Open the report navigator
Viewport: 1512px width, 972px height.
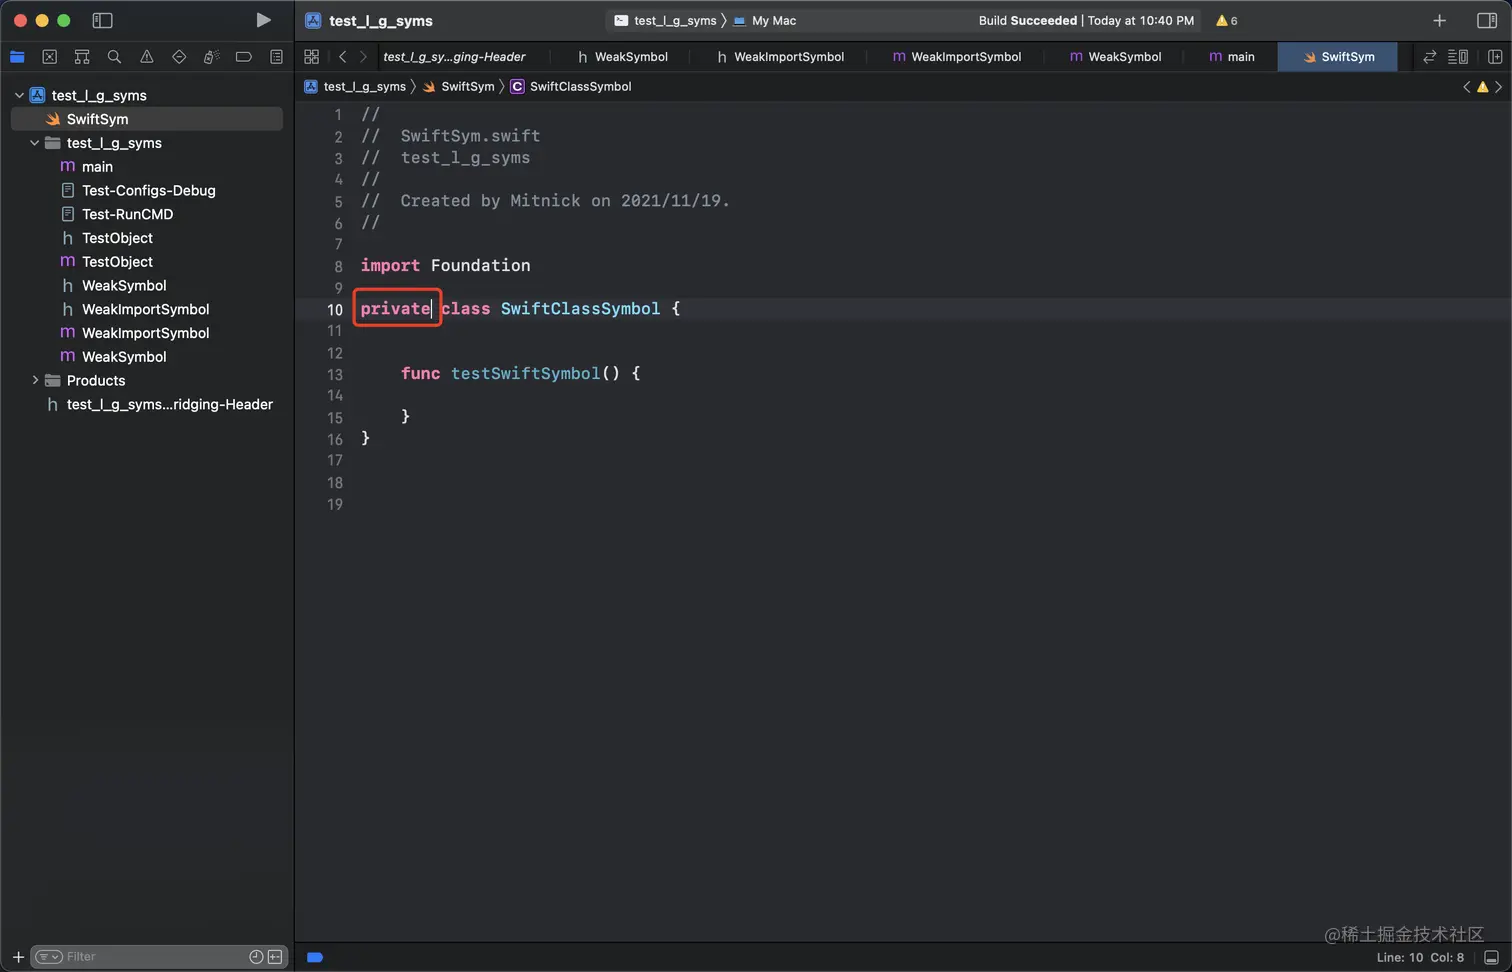(276, 57)
